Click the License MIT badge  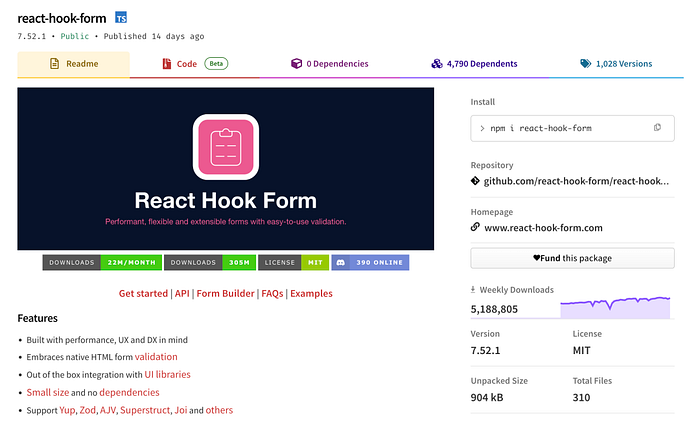click(294, 262)
